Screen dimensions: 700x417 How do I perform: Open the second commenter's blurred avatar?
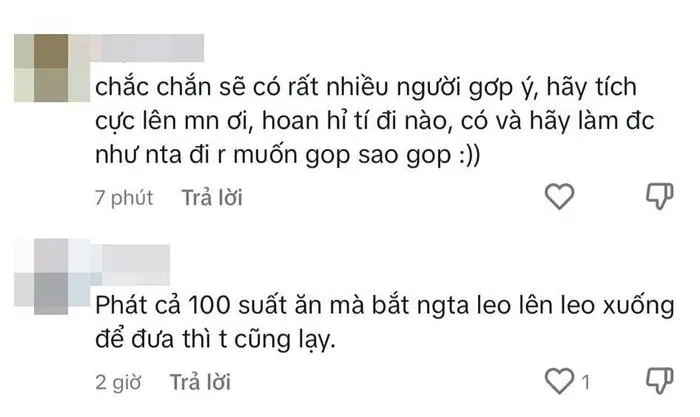tap(52, 276)
